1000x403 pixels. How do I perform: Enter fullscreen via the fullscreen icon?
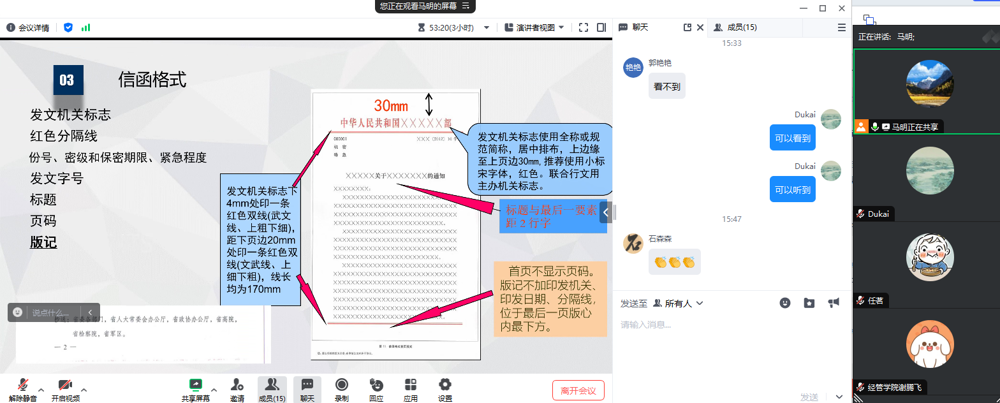[x=583, y=28]
